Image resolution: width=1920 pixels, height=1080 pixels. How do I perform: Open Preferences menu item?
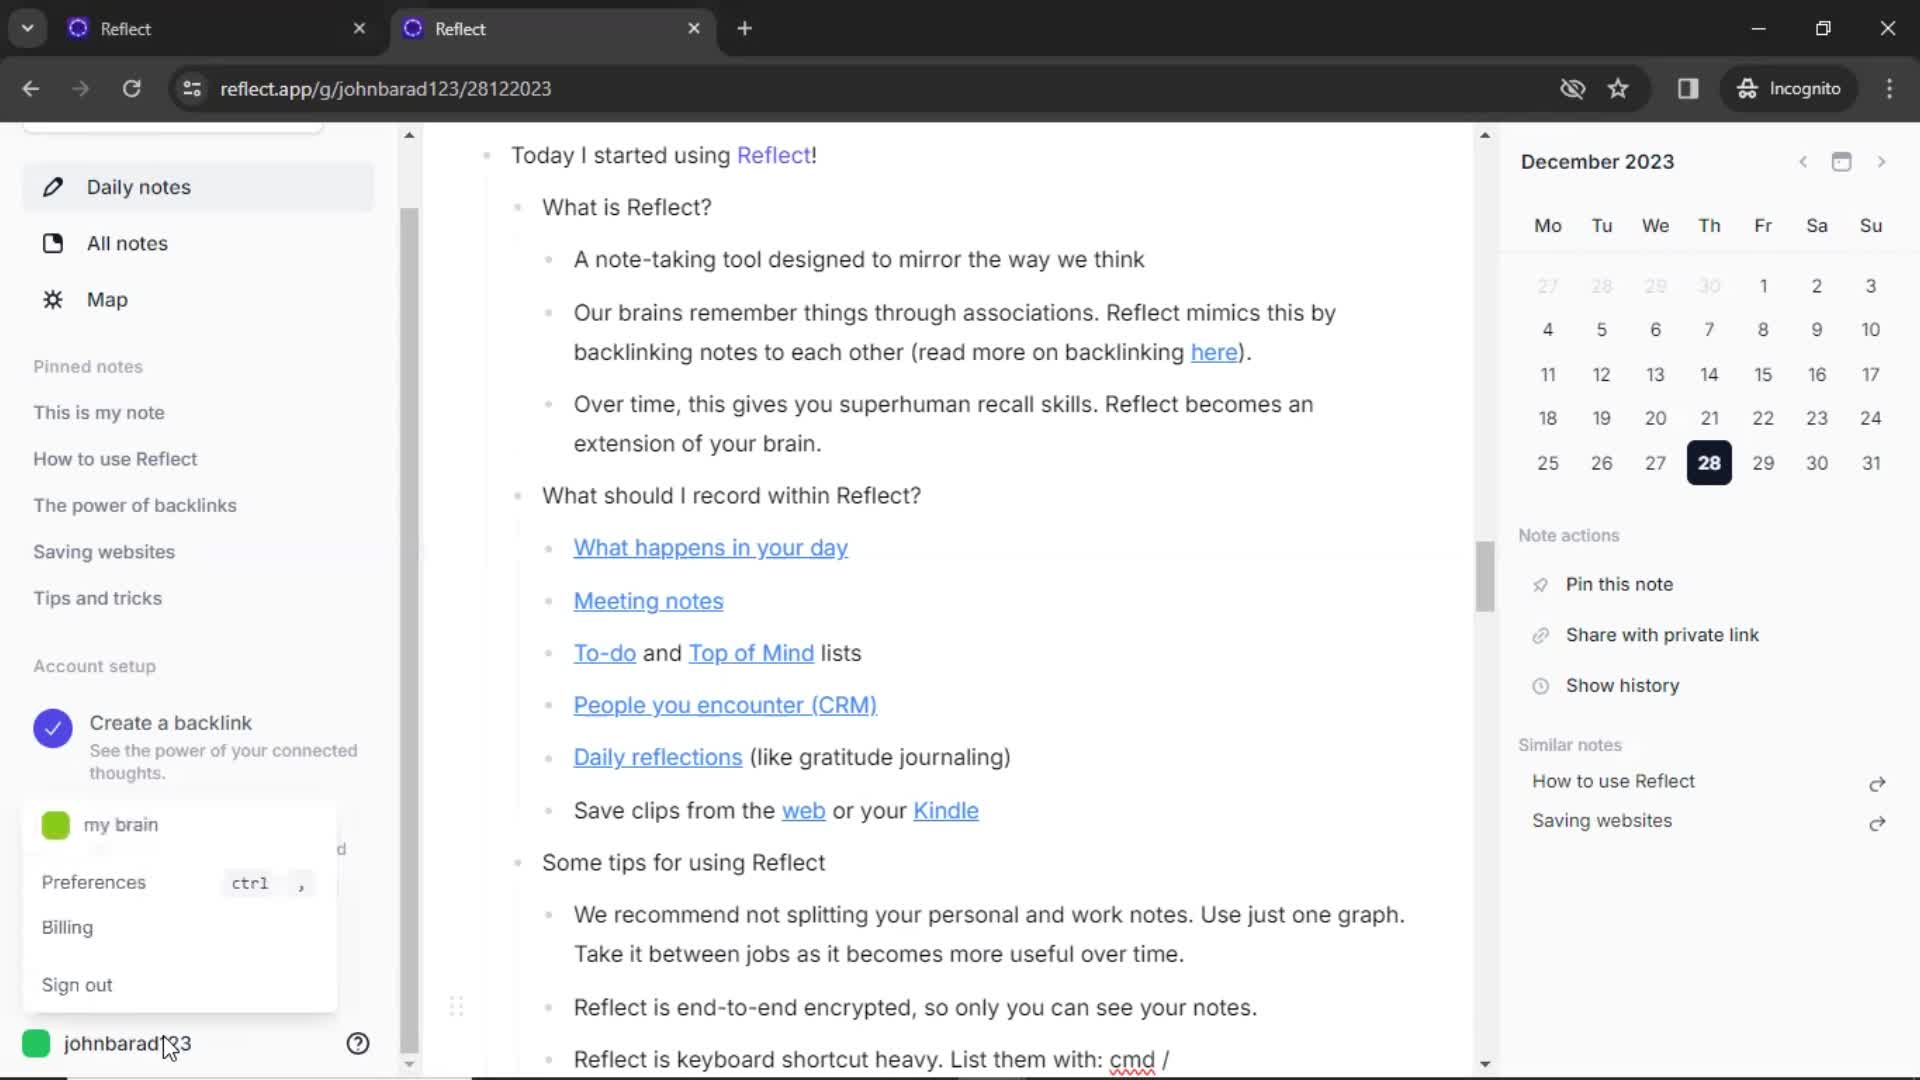tap(92, 881)
